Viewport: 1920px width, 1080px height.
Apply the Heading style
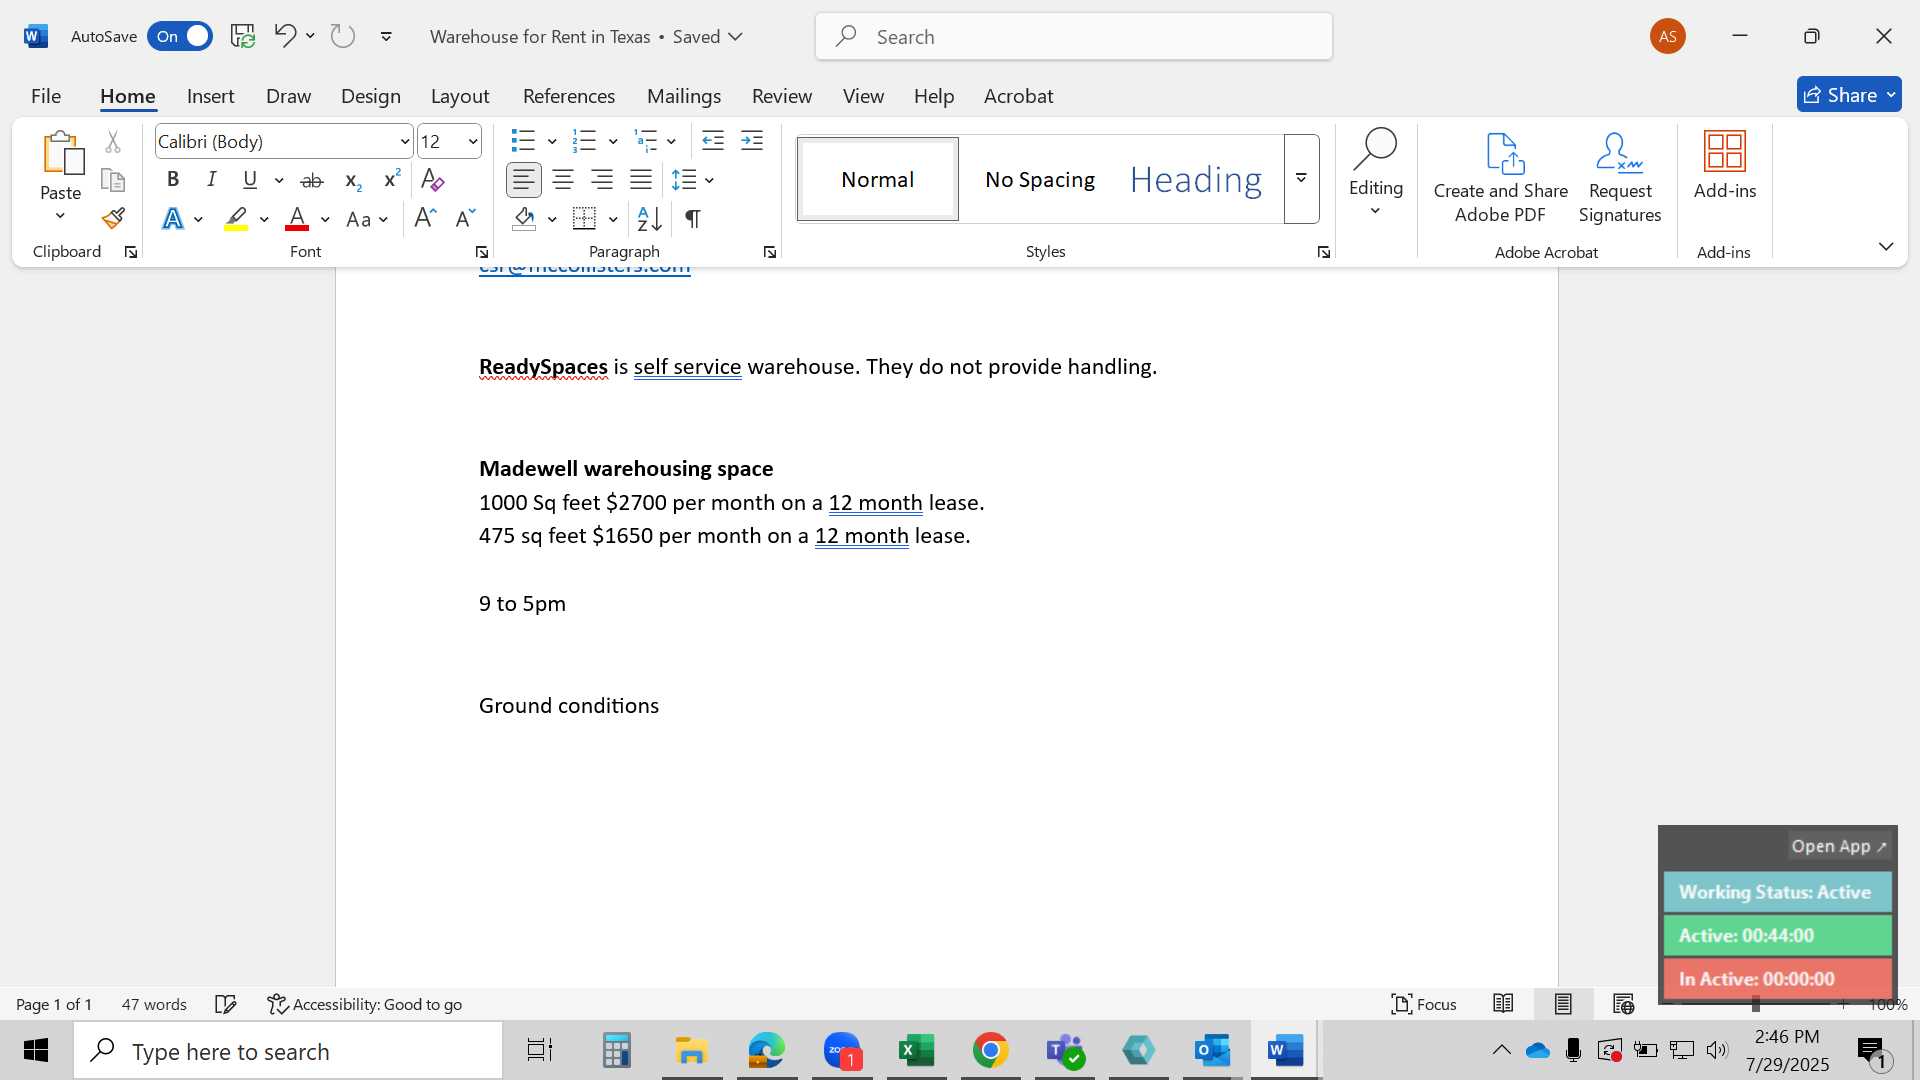pos(1196,179)
